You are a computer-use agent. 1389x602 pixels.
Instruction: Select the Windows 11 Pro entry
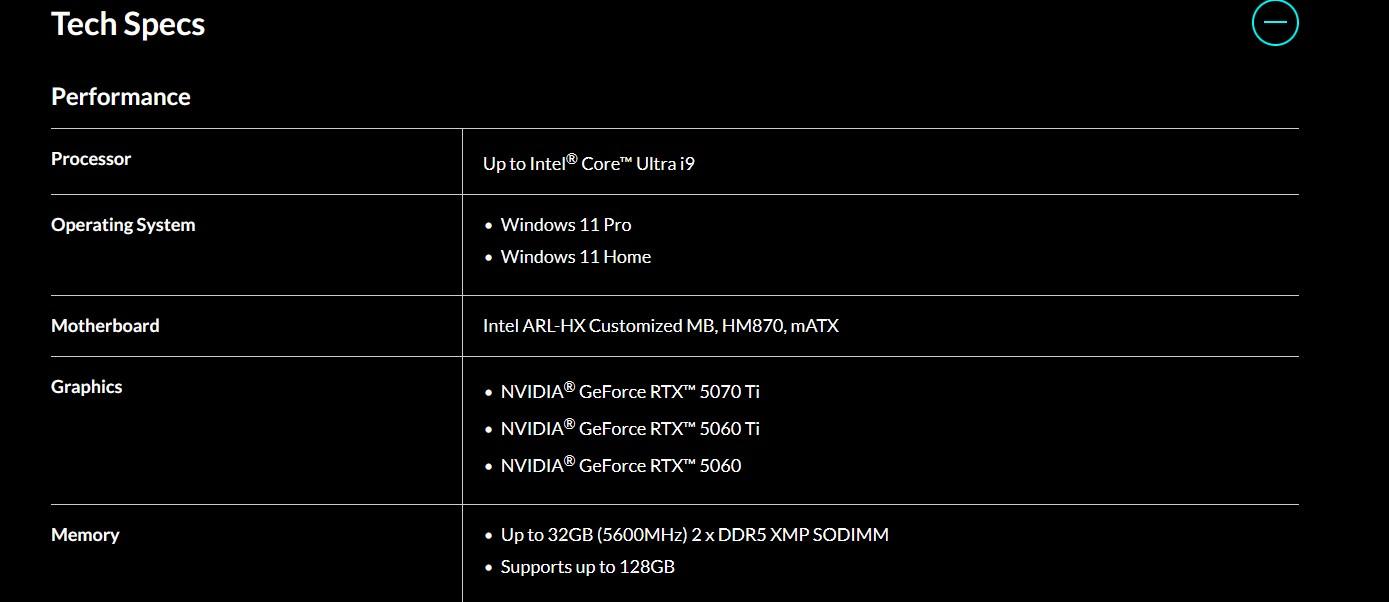point(566,225)
